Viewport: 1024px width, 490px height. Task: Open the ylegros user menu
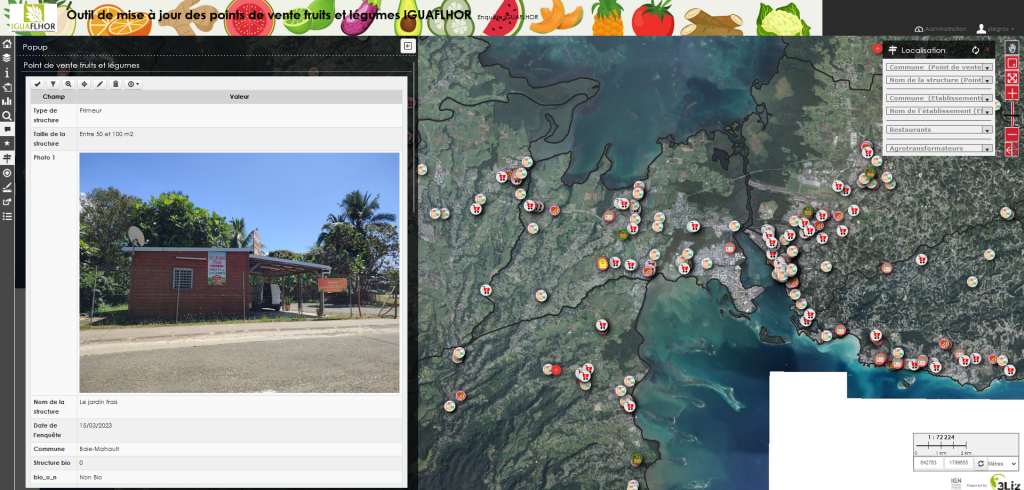995,29
